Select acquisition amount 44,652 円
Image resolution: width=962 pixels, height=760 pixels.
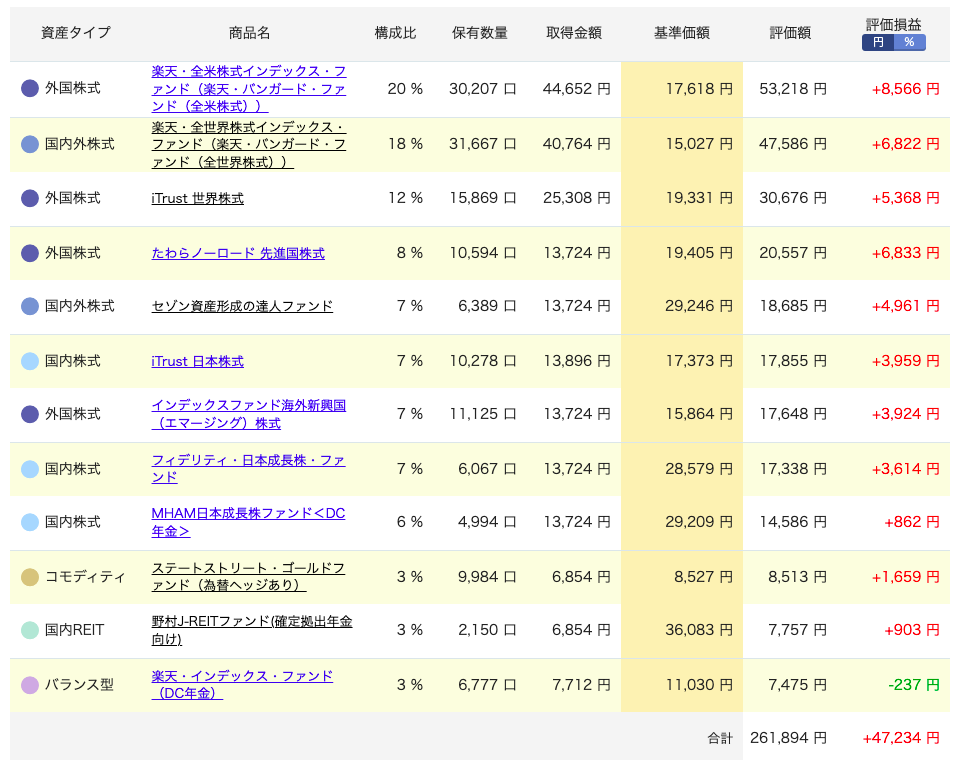[x=577, y=89]
